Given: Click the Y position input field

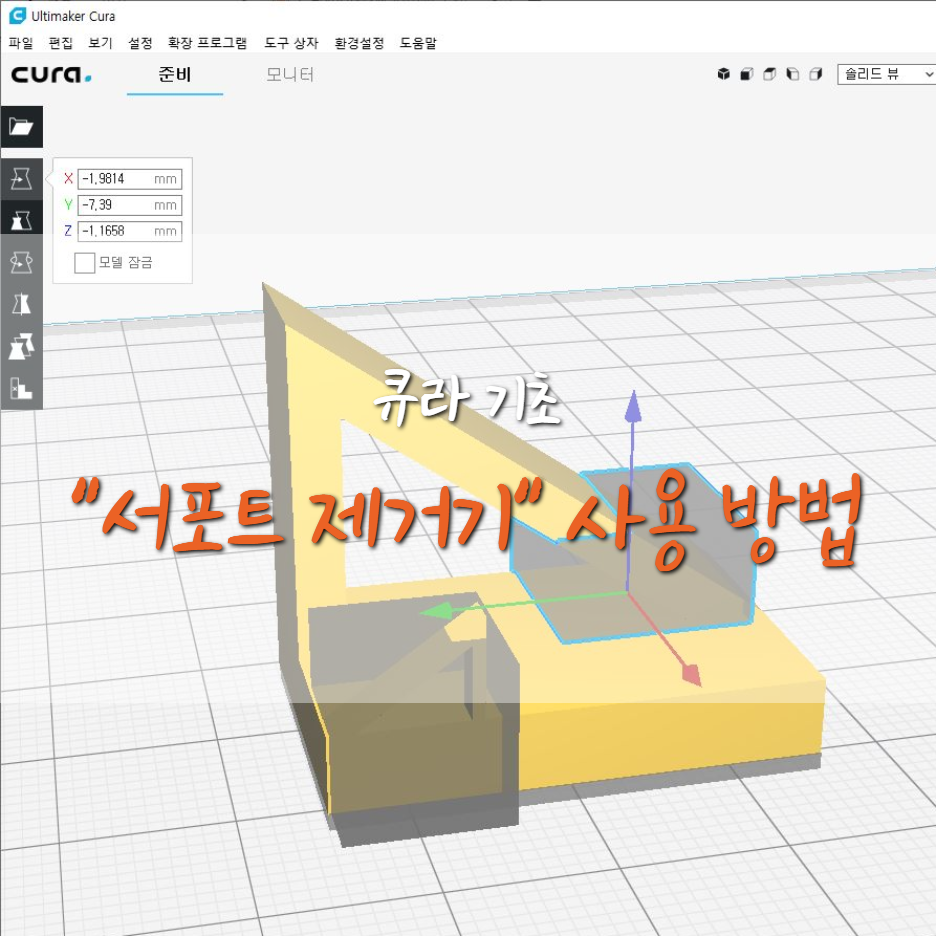Looking at the screenshot, I should 130,205.
